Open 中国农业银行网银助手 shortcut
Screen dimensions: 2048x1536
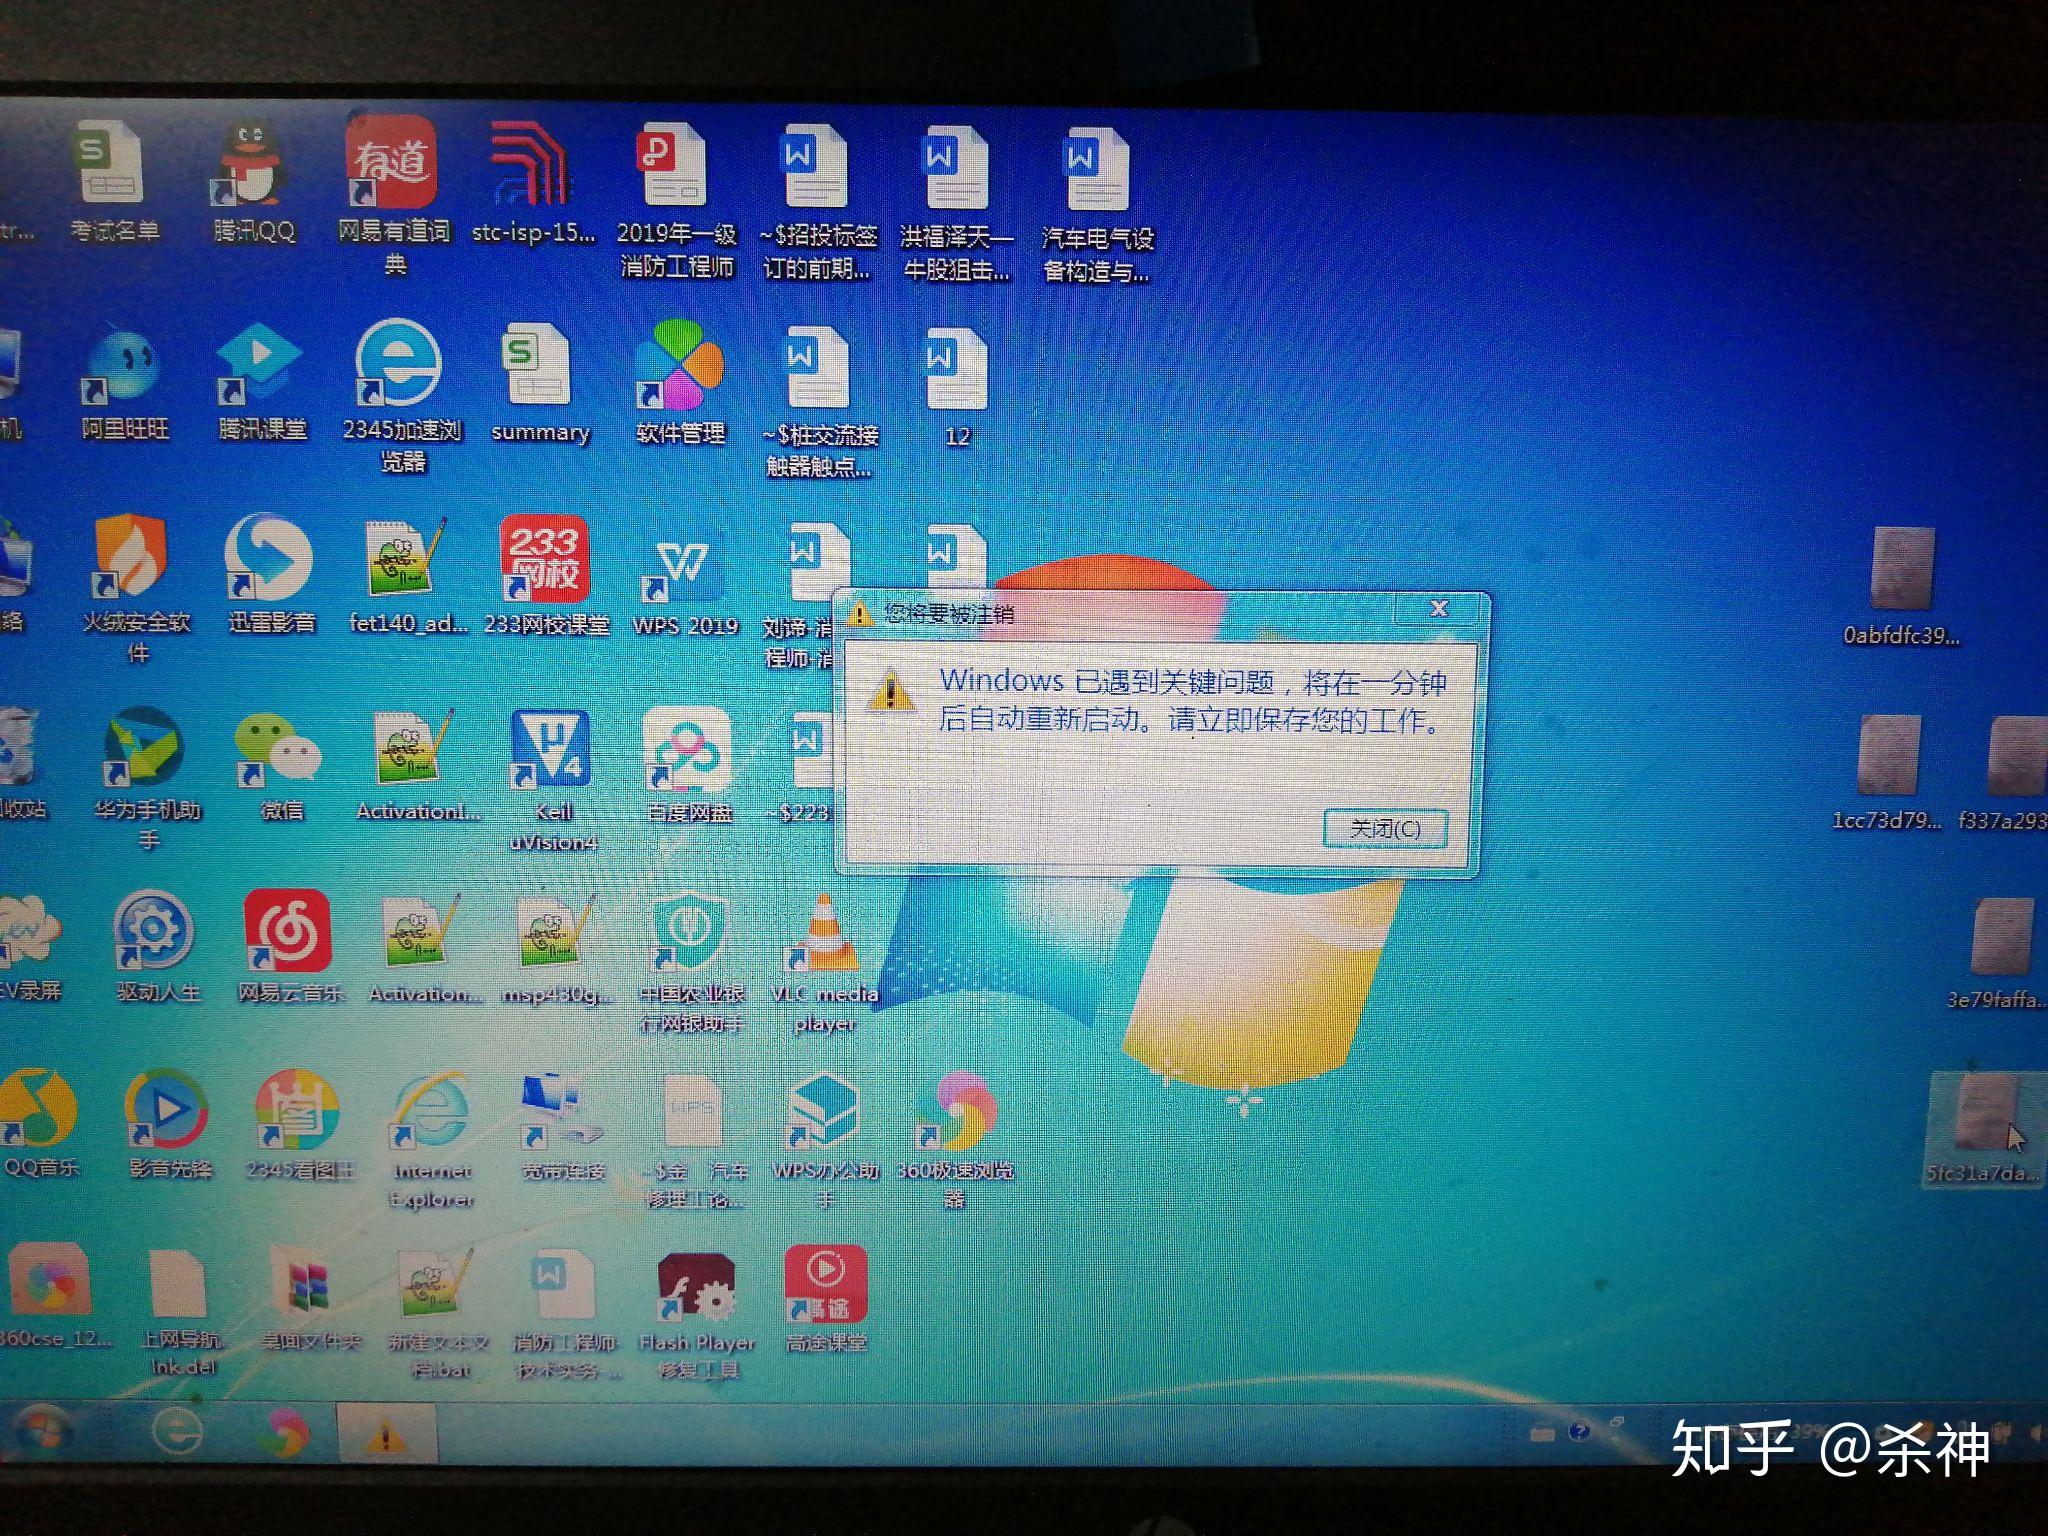(x=691, y=965)
